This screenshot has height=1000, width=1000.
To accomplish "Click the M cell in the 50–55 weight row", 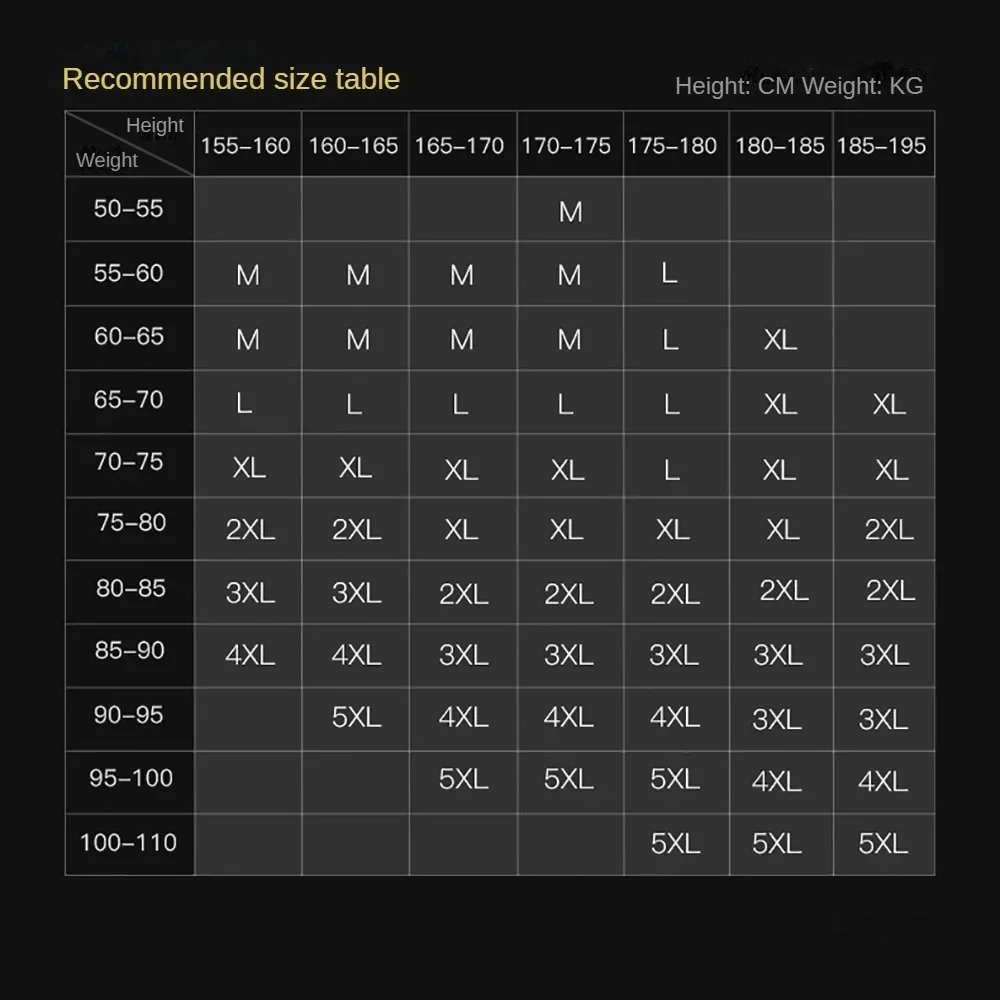I will (x=570, y=211).
